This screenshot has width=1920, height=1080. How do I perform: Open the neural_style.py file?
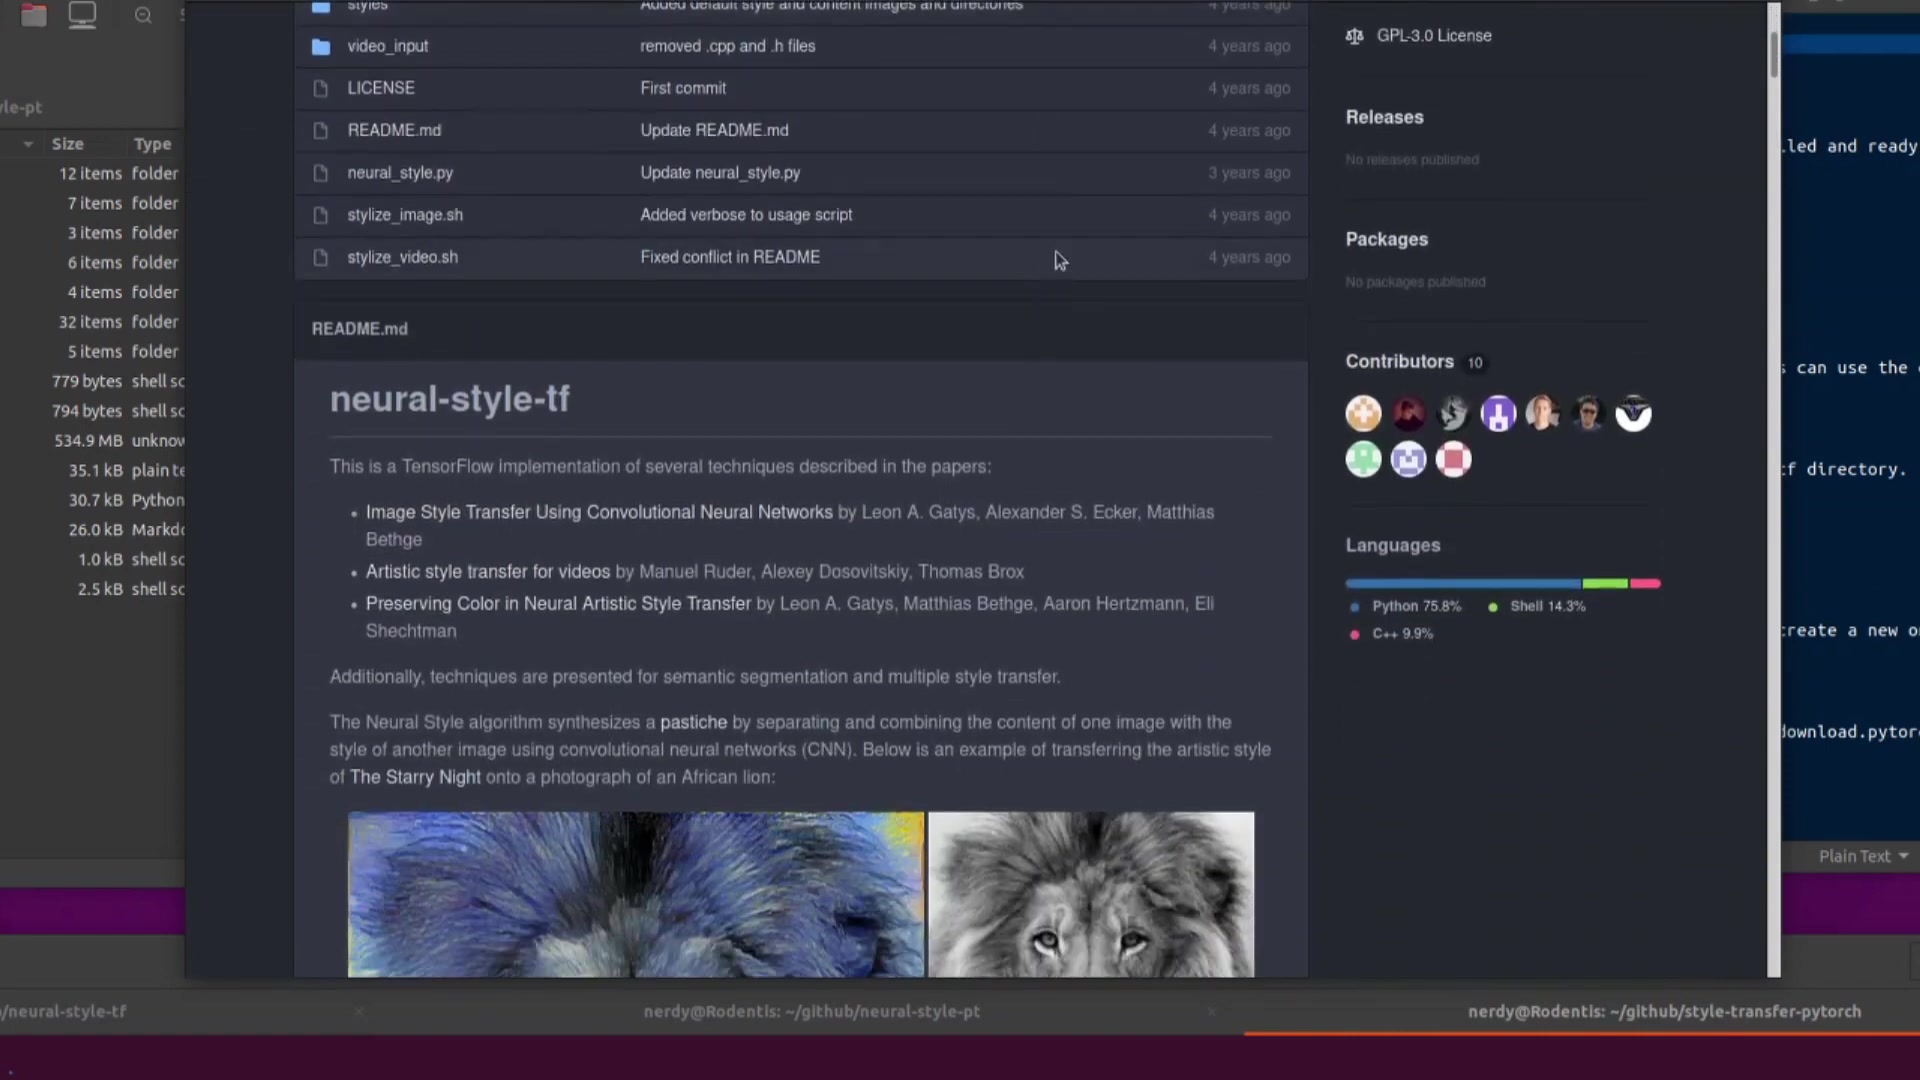pyautogui.click(x=400, y=173)
